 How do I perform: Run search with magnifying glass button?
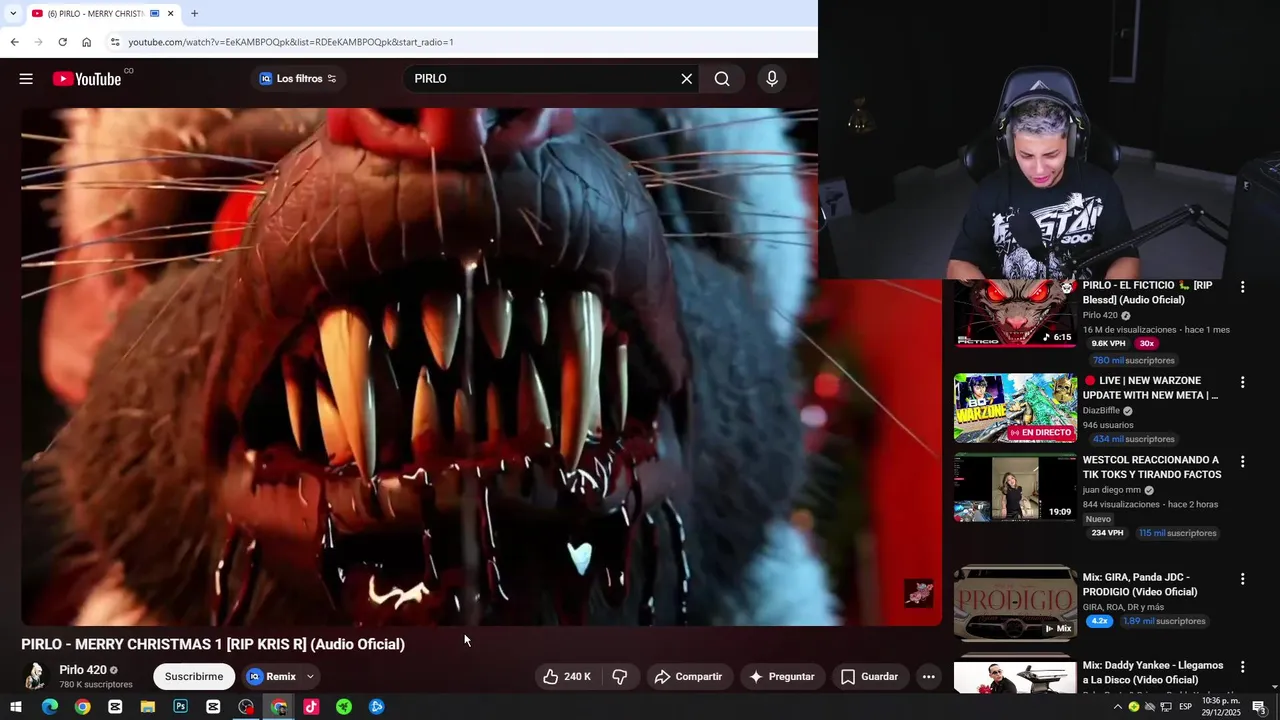pyautogui.click(x=722, y=79)
